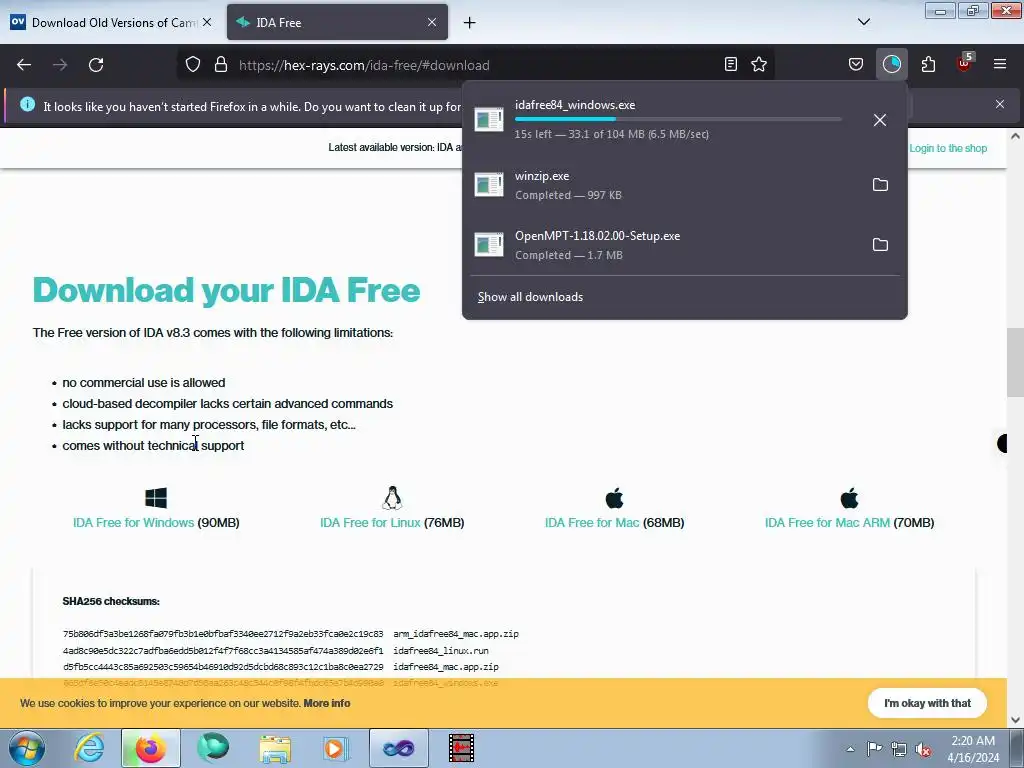This screenshot has width=1024, height=768.
Task: Dismiss the Firefox refresh notification bar
Action: point(1000,104)
